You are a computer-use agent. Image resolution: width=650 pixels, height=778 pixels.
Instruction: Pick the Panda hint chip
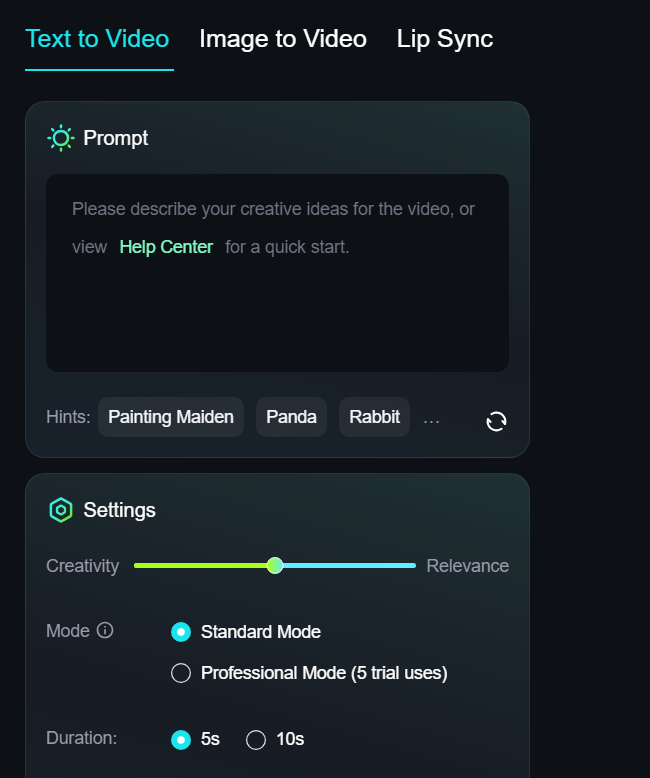pyautogui.click(x=291, y=417)
